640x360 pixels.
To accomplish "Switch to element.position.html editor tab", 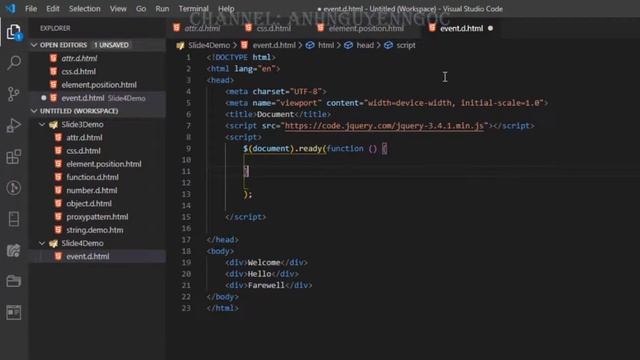I will 366,28.
